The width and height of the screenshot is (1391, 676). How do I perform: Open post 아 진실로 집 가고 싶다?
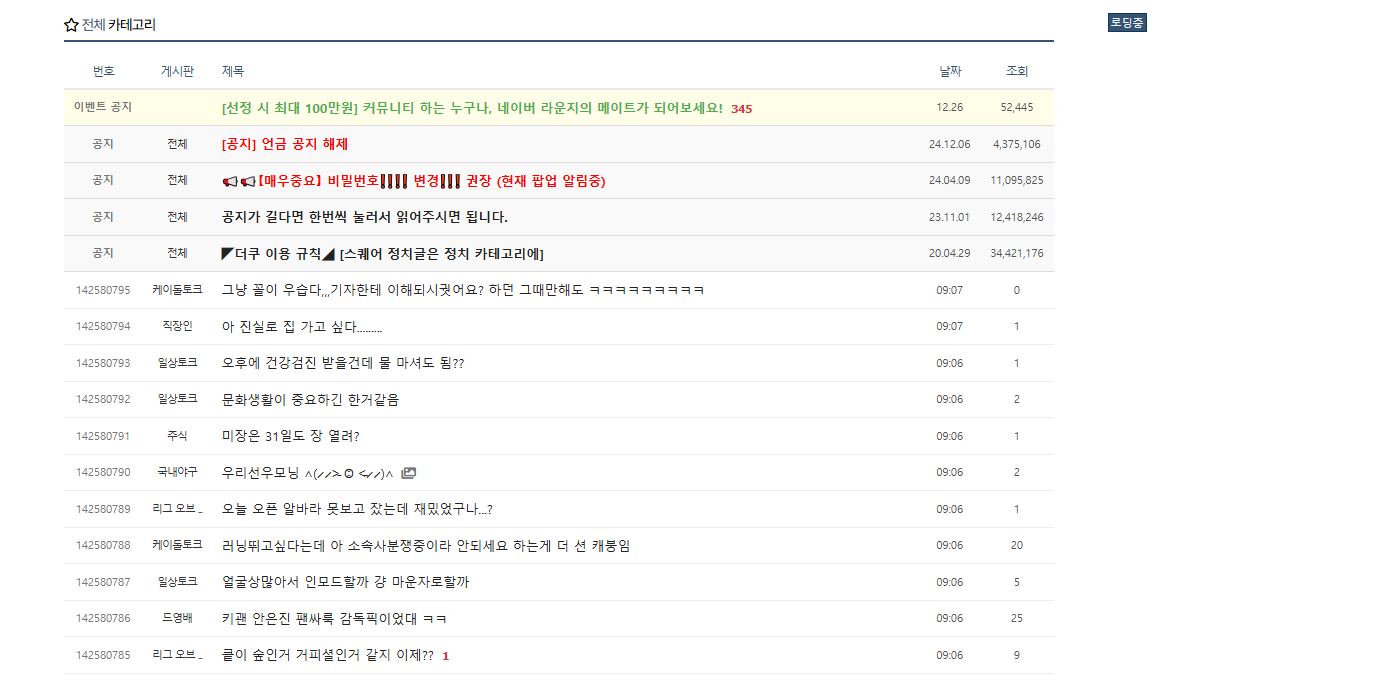pyautogui.click(x=301, y=327)
